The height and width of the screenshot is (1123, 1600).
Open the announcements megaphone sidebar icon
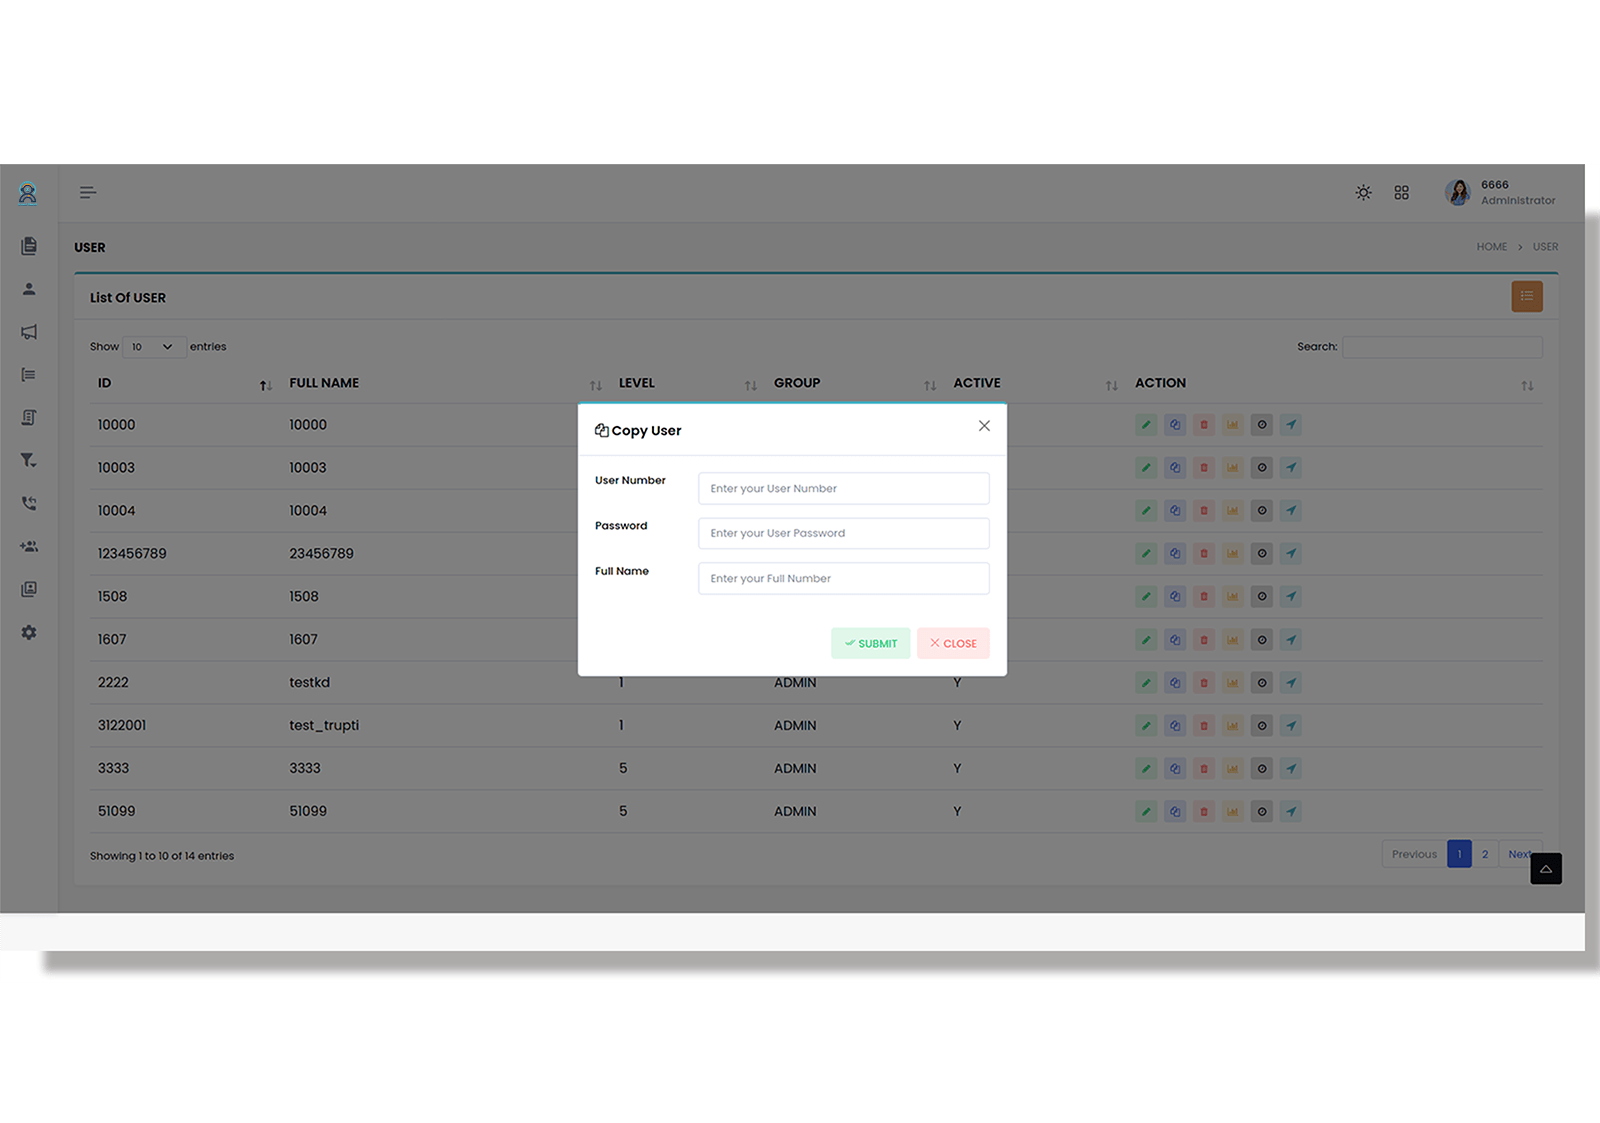point(29,332)
